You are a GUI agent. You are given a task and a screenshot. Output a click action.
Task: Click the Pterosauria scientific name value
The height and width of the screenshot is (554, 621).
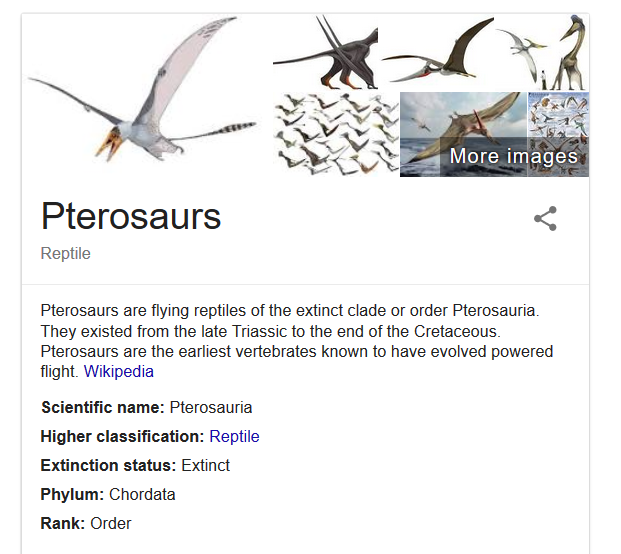click(x=211, y=407)
